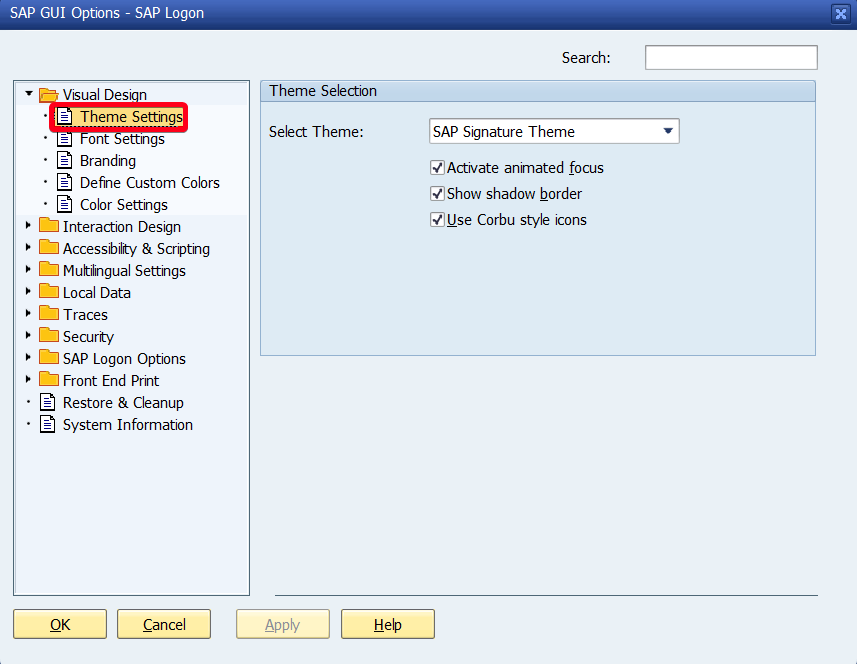The height and width of the screenshot is (664, 857).
Task: Click the Font Settings document icon
Action: (x=64, y=139)
